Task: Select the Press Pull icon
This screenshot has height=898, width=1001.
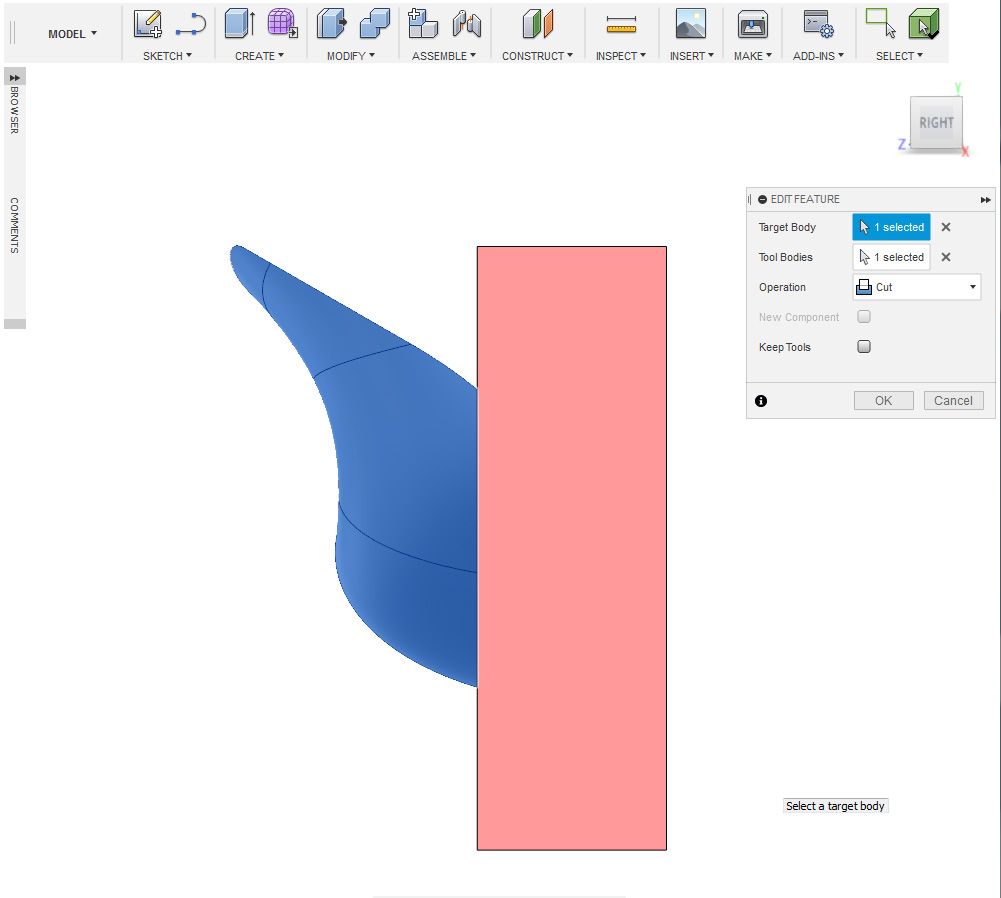Action: click(332, 24)
